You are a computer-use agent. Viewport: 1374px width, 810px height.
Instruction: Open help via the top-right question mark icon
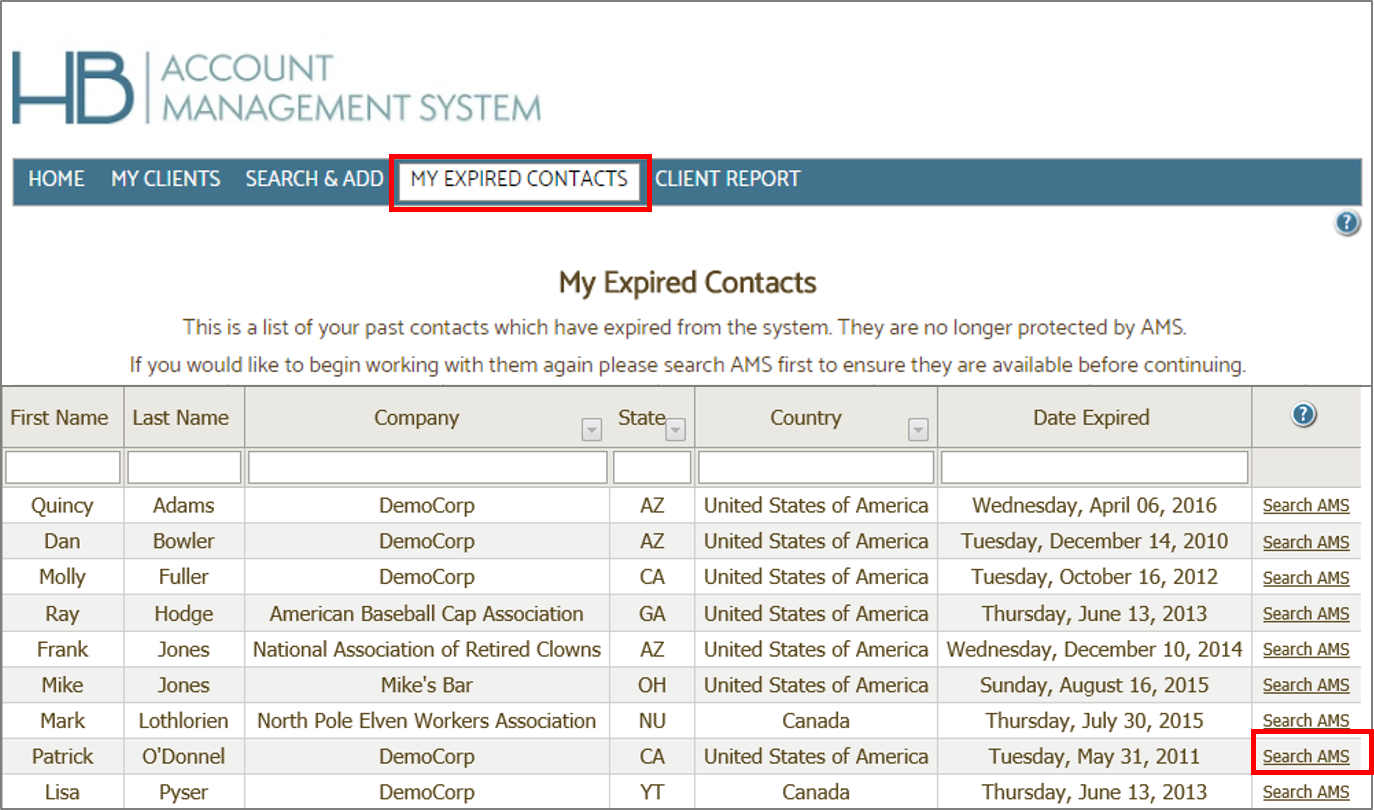point(1347,223)
